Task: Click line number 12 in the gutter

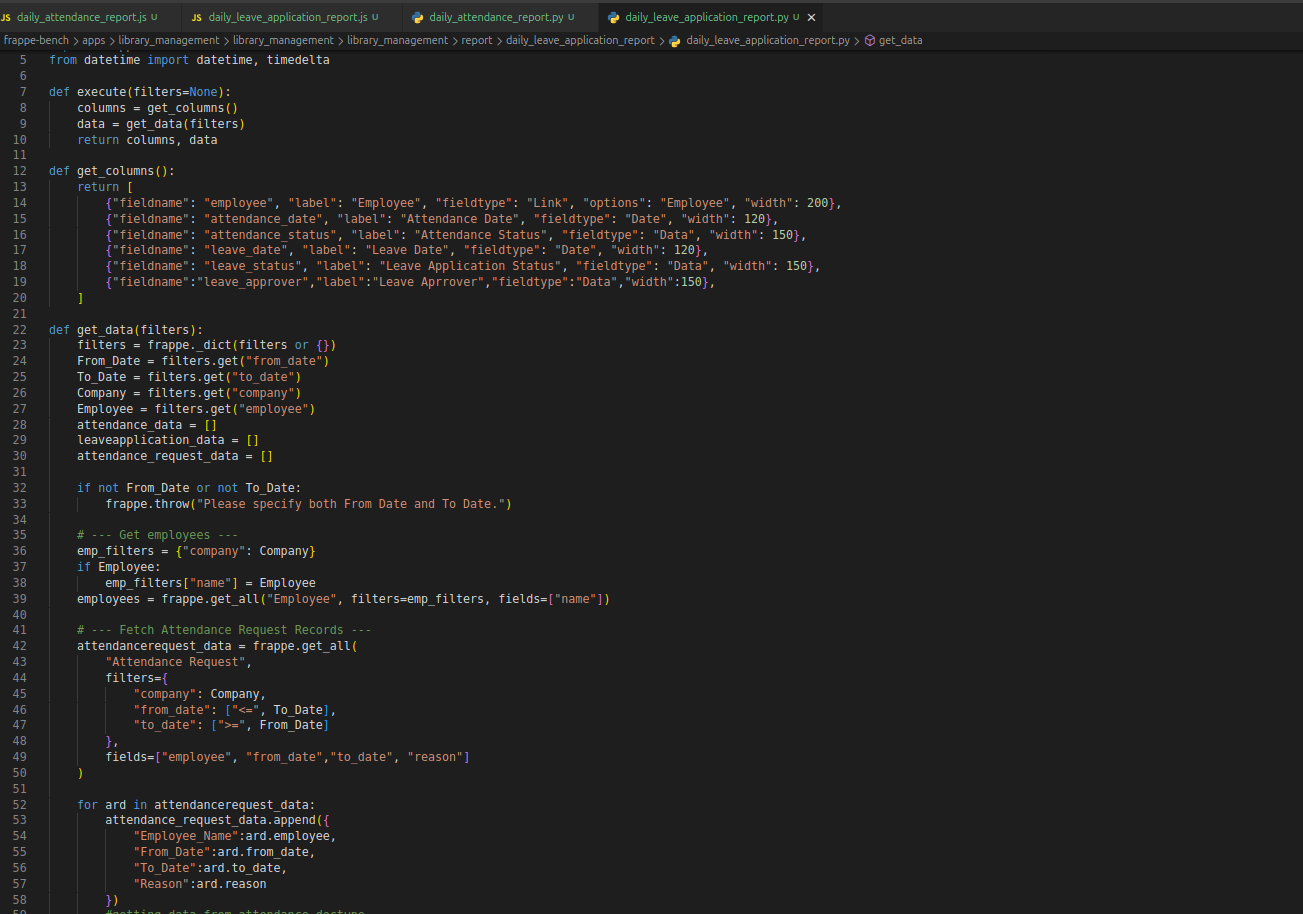Action: click(20, 171)
